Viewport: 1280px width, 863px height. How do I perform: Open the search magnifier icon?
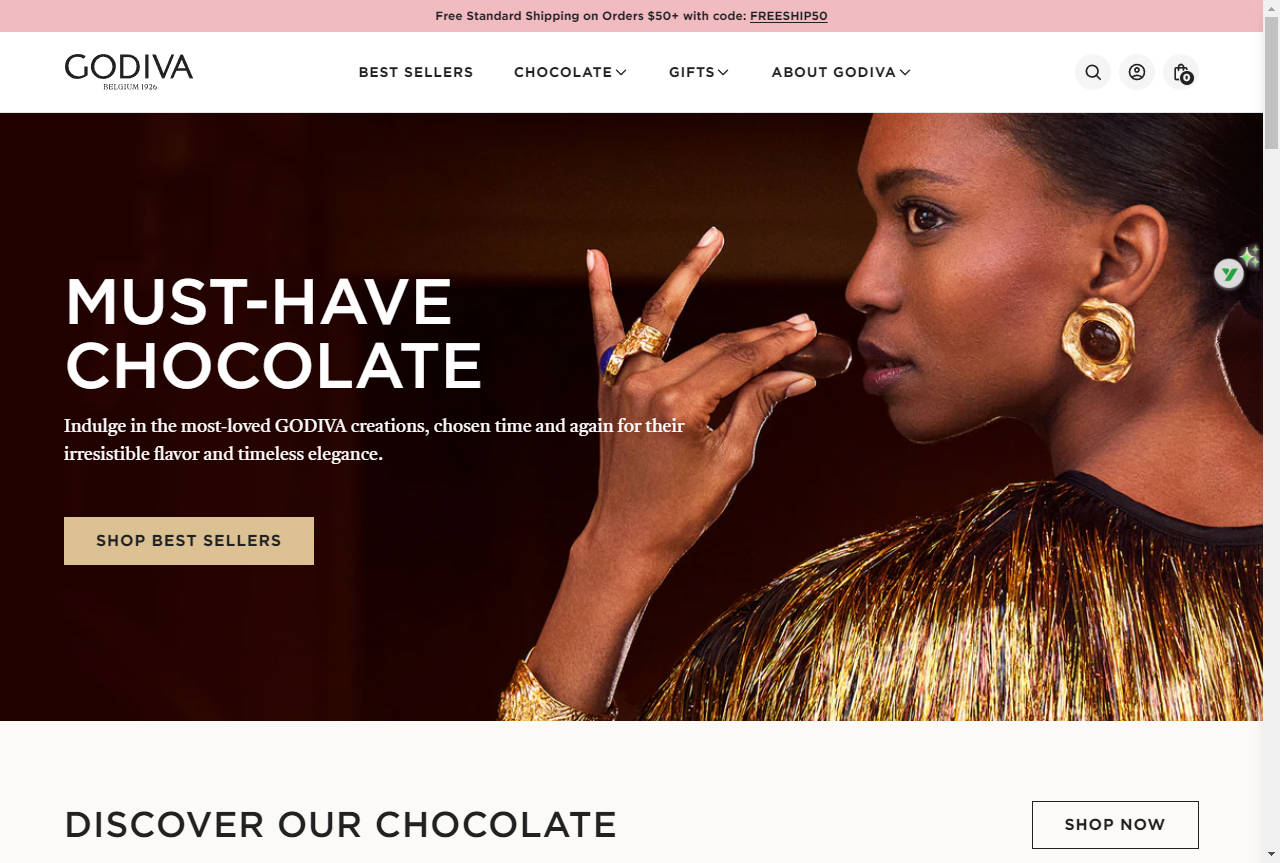(x=1093, y=72)
